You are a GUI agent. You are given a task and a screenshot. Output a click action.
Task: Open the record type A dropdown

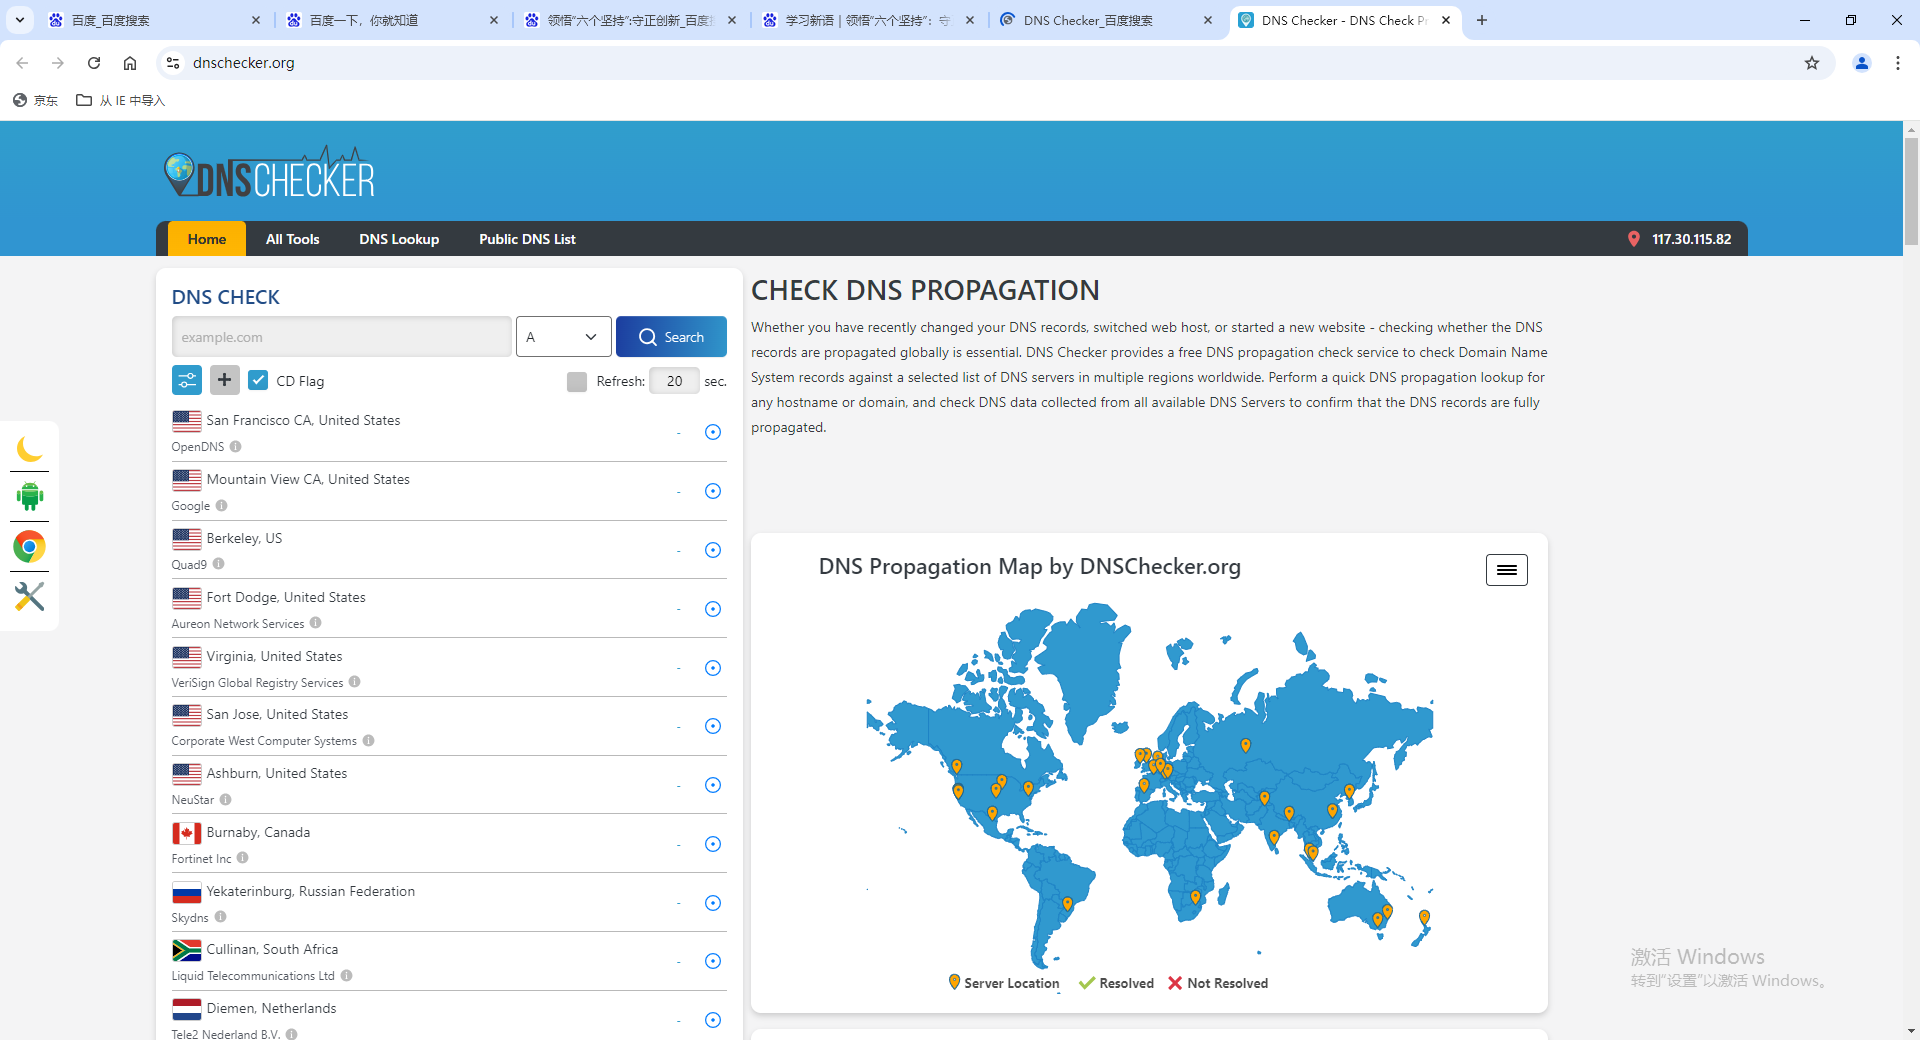pos(564,337)
